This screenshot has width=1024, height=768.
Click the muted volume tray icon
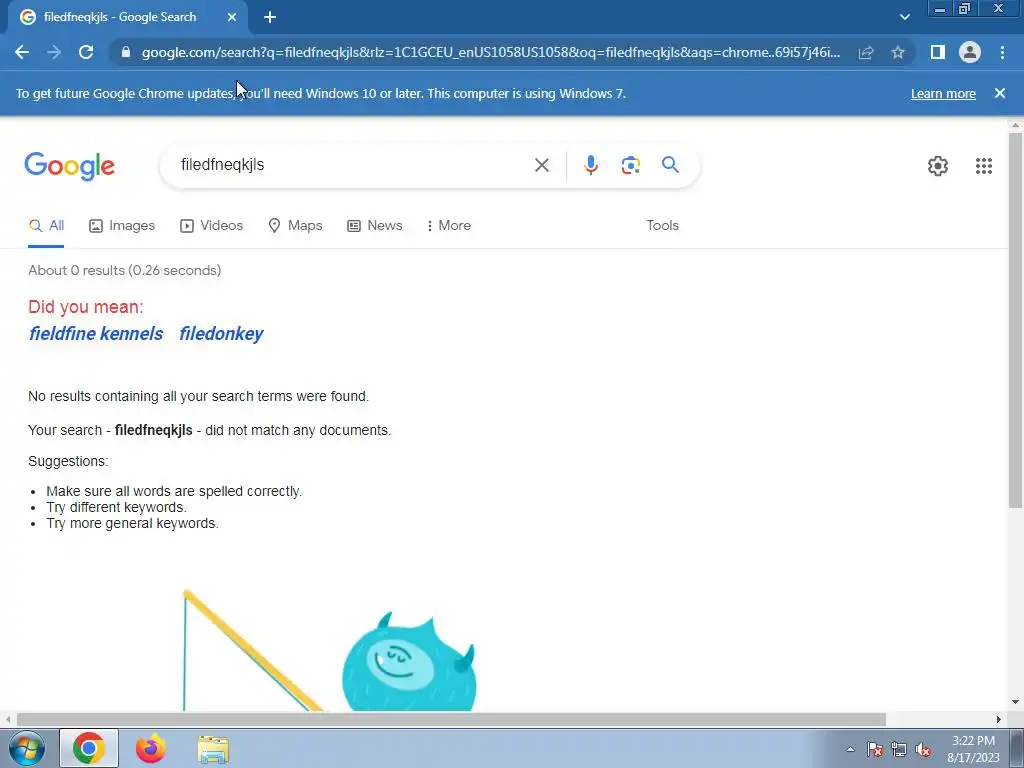point(923,749)
